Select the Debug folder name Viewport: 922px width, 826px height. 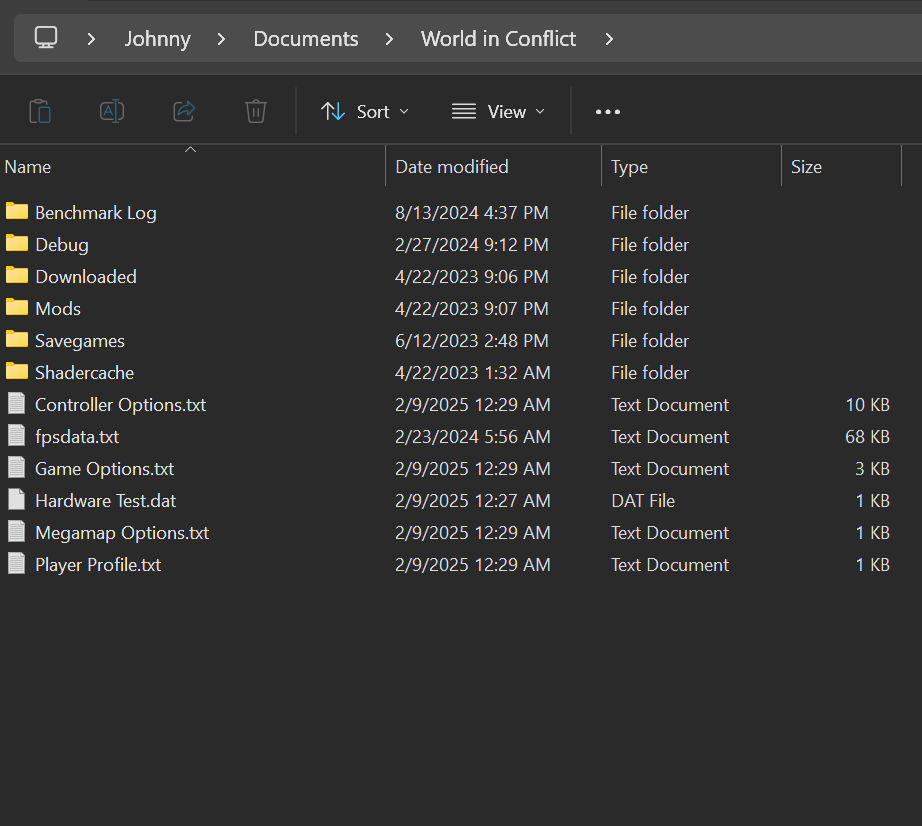pos(62,245)
